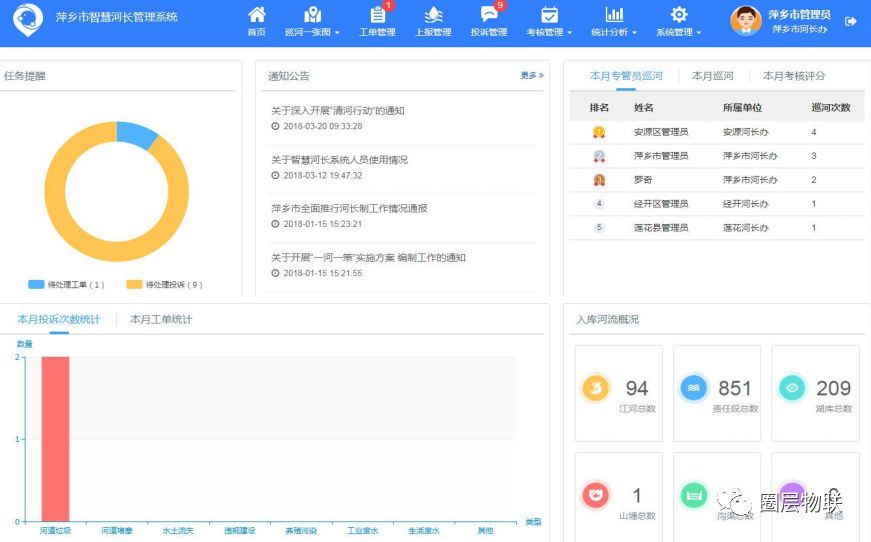Image resolution: width=871 pixels, height=542 pixels.
Task: Click the 养殖污染 axis label
Action: click(301, 531)
